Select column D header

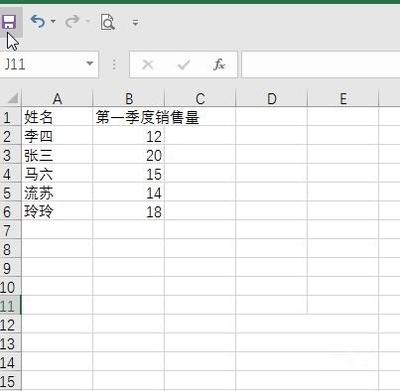[x=272, y=99]
